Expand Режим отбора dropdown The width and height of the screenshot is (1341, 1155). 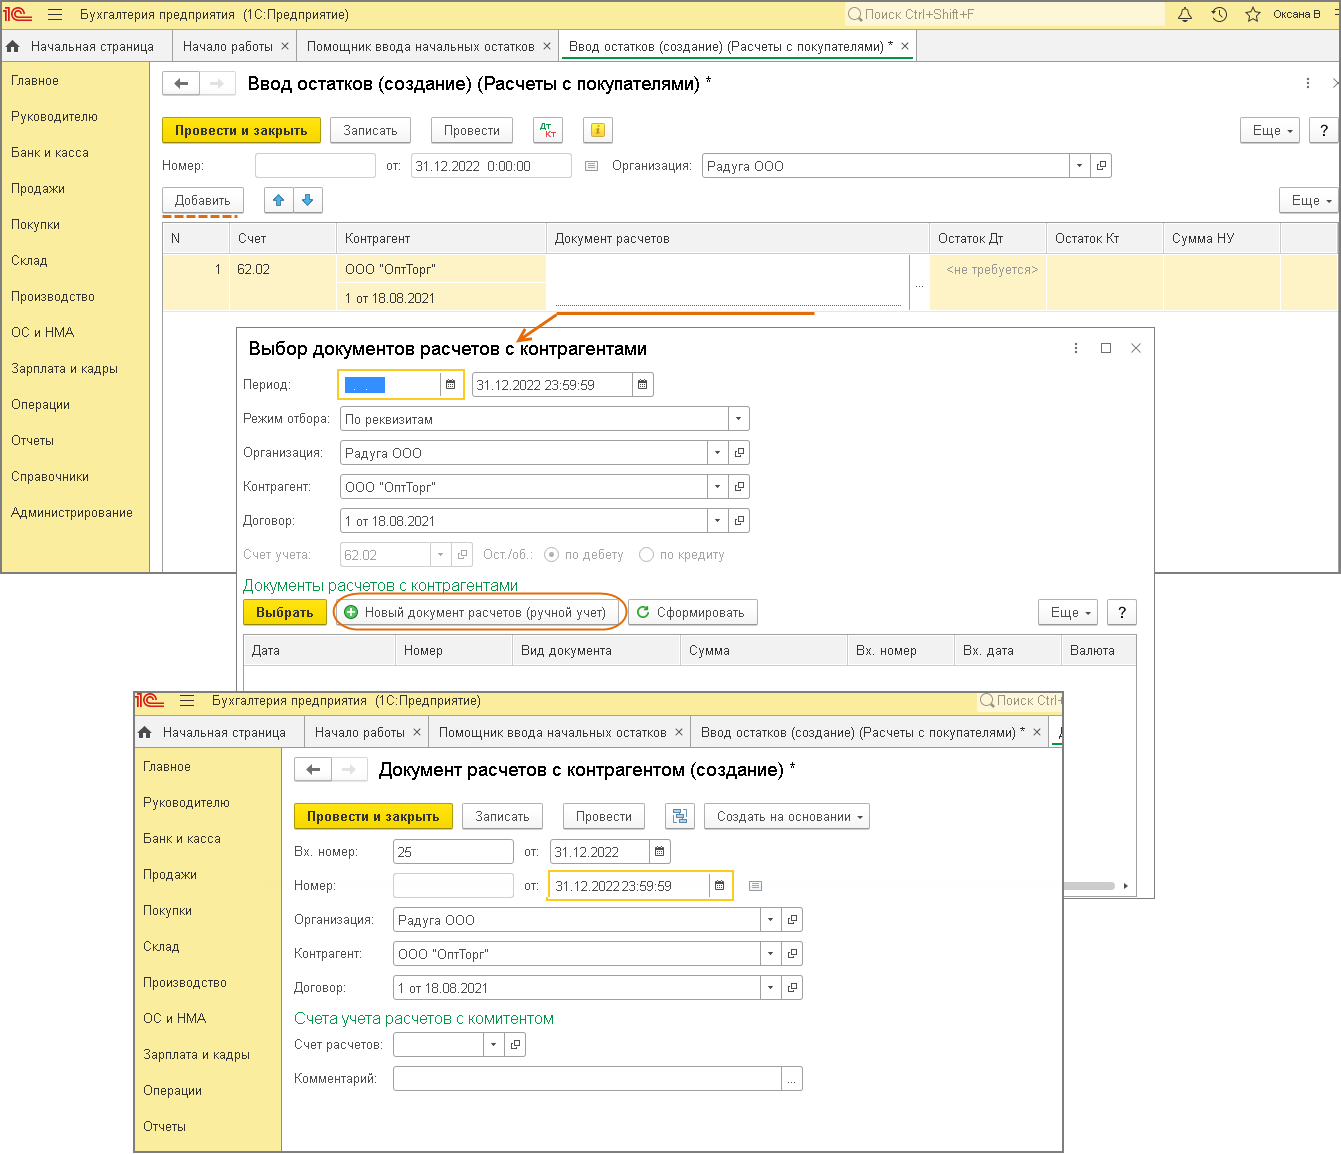point(739,419)
